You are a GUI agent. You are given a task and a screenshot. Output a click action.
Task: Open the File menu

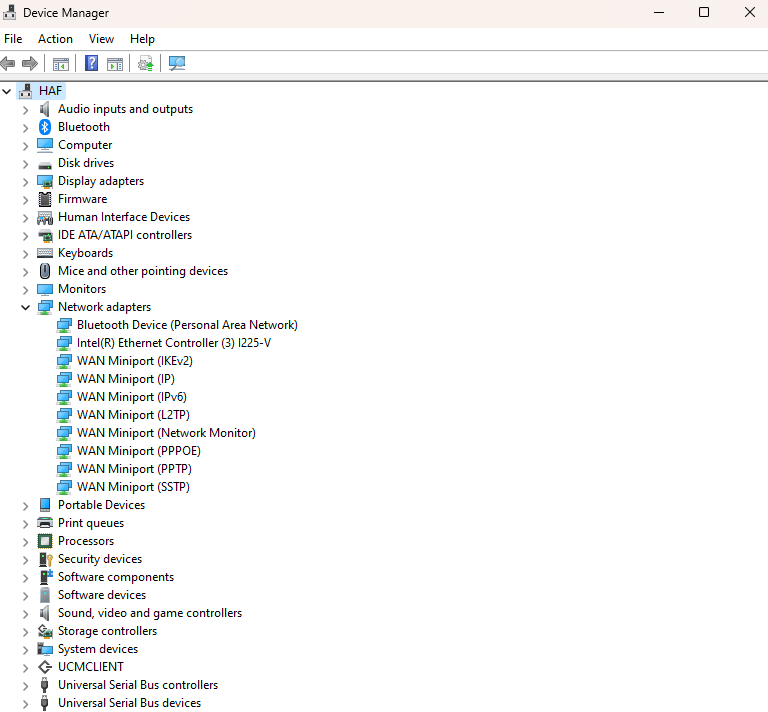(x=13, y=39)
